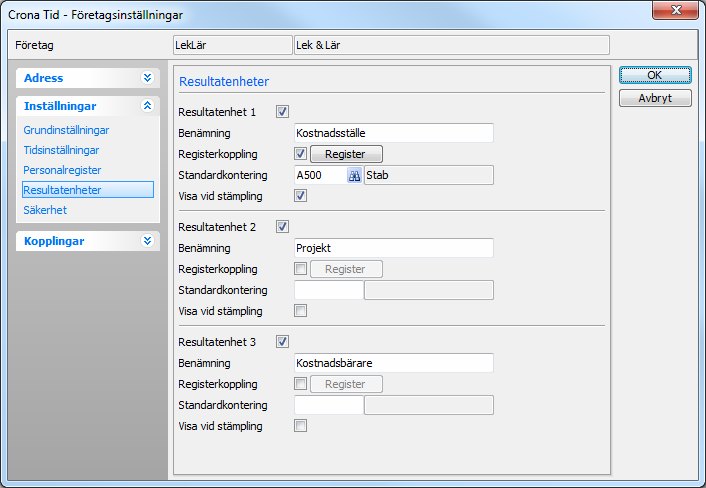Expand the Adress section chevron
The image size is (706, 488).
[x=147, y=78]
